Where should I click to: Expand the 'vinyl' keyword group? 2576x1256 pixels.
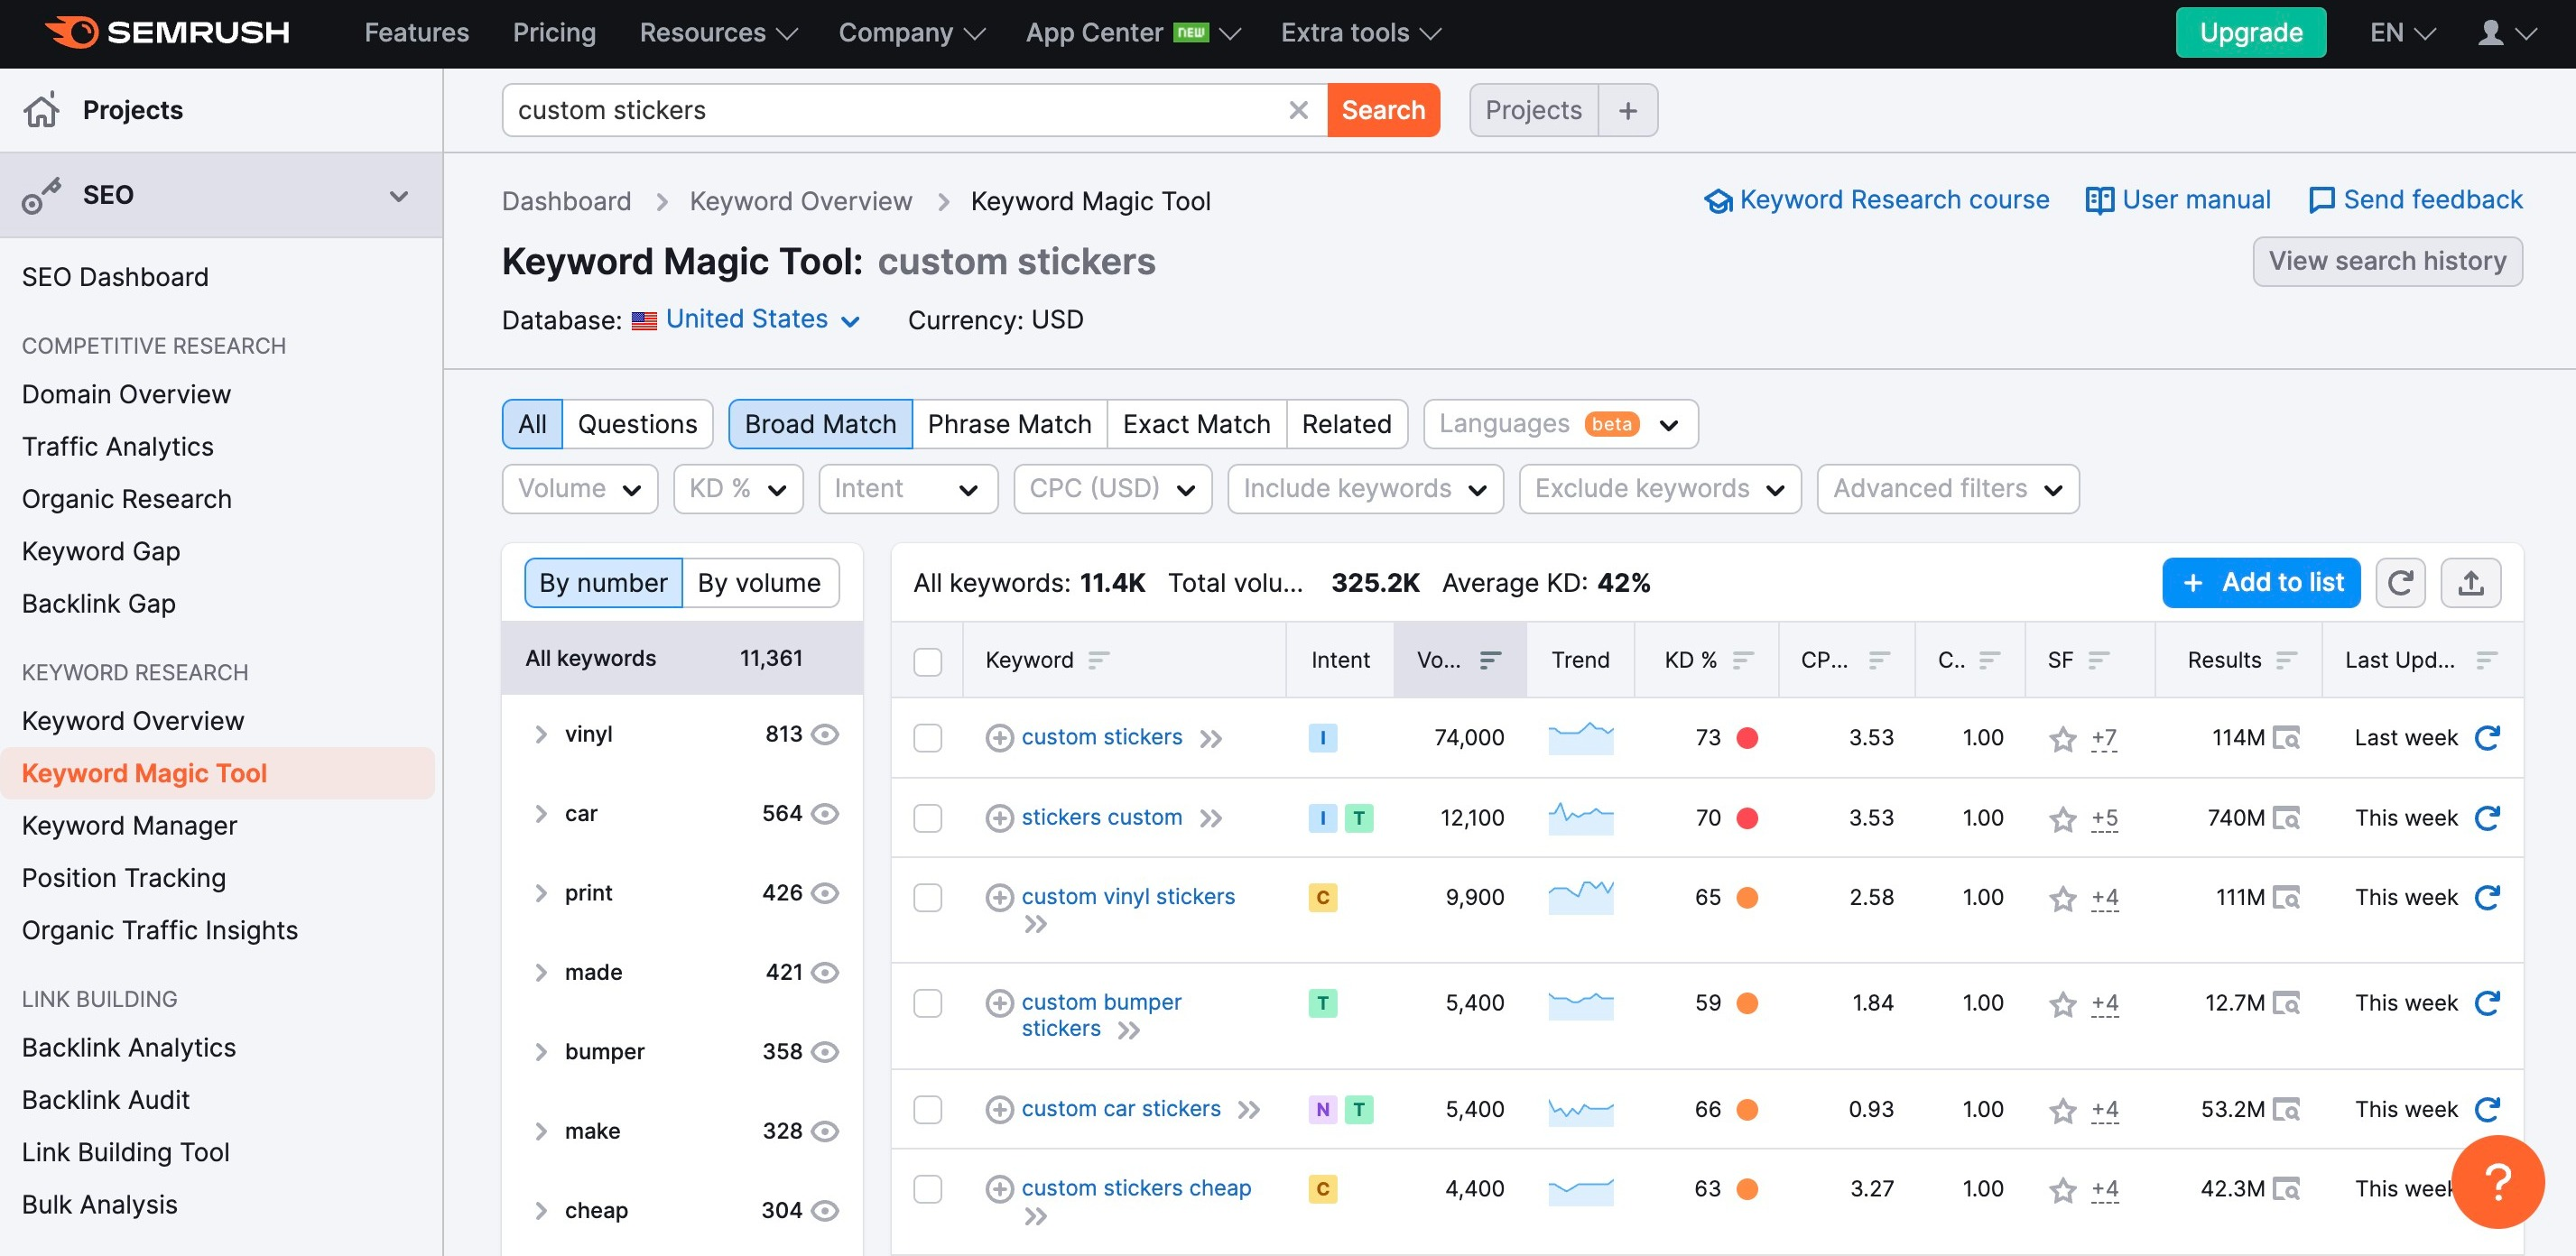tap(541, 734)
